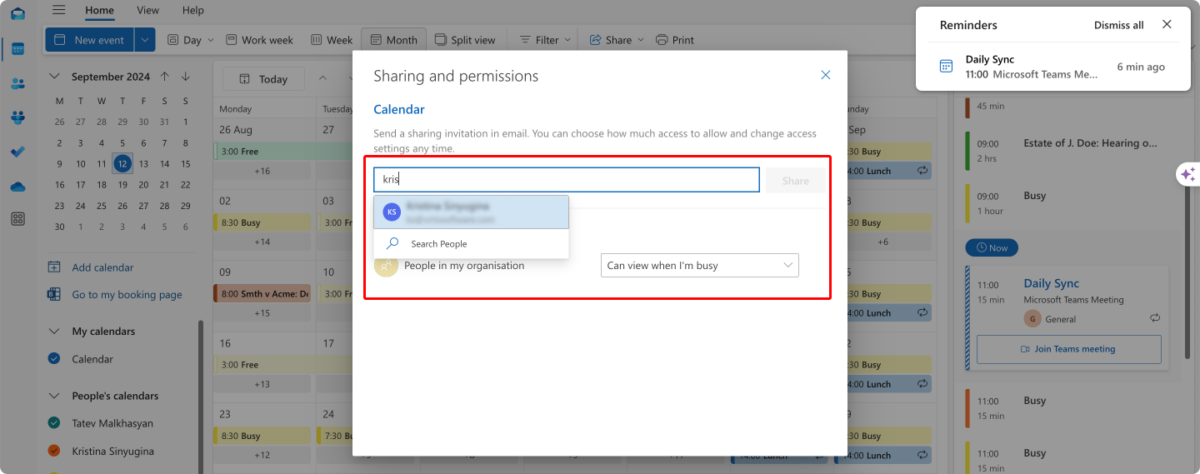Go to previous month with up arrow
Image resolution: width=1200 pixels, height=474 pixels.
(165, 77)
